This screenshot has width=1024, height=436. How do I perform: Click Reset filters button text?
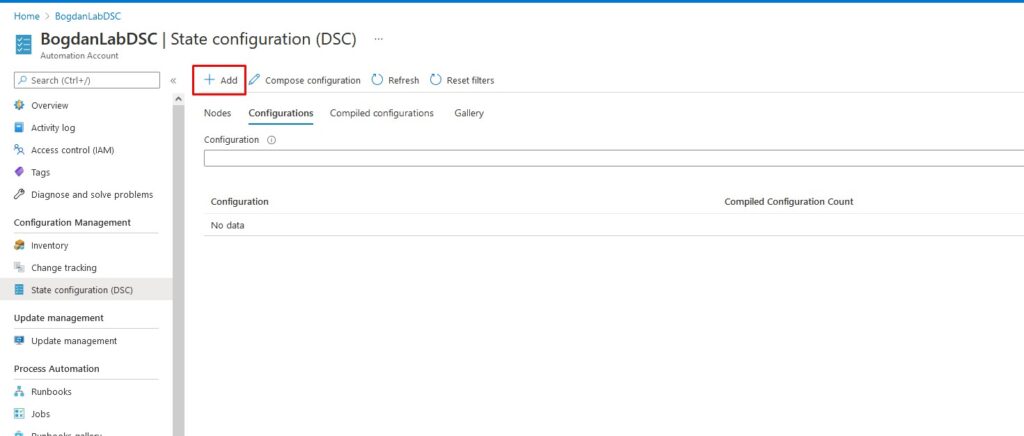tap(470, 80)
